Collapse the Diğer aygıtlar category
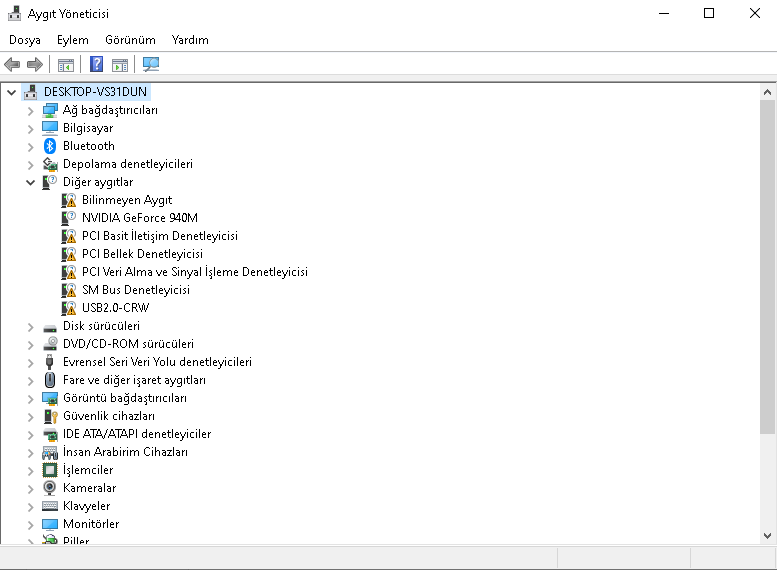Viewport: 777px width, 570px height. [31, 182]
